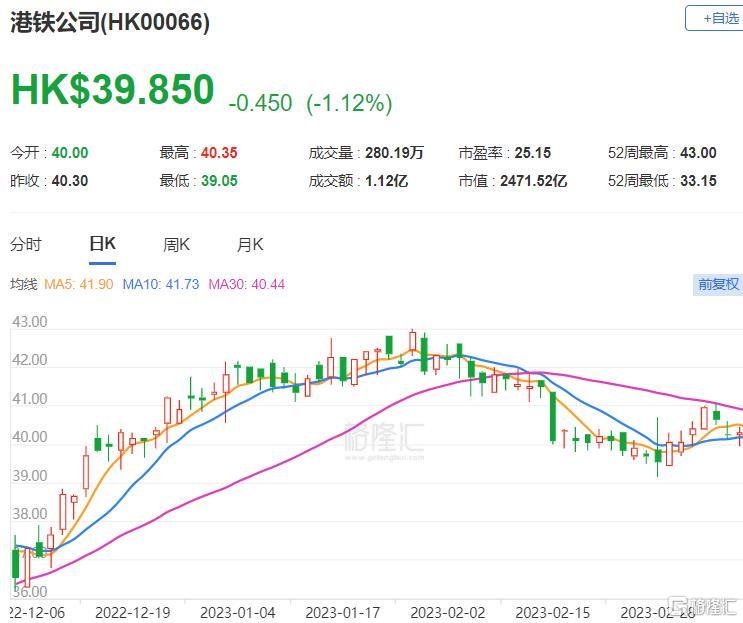743x623 pixels.
Task: Click the 最低 day low 39.05
Action: [x=219, y=181]
